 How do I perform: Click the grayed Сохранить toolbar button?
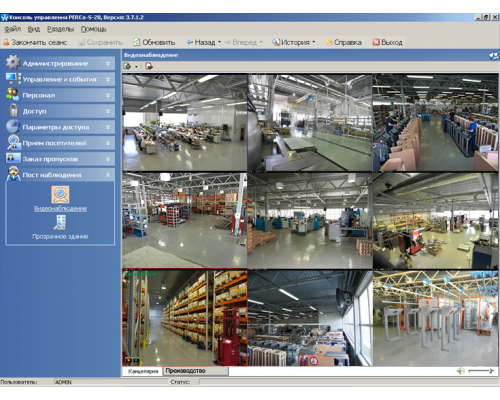(x=100, y=42)
